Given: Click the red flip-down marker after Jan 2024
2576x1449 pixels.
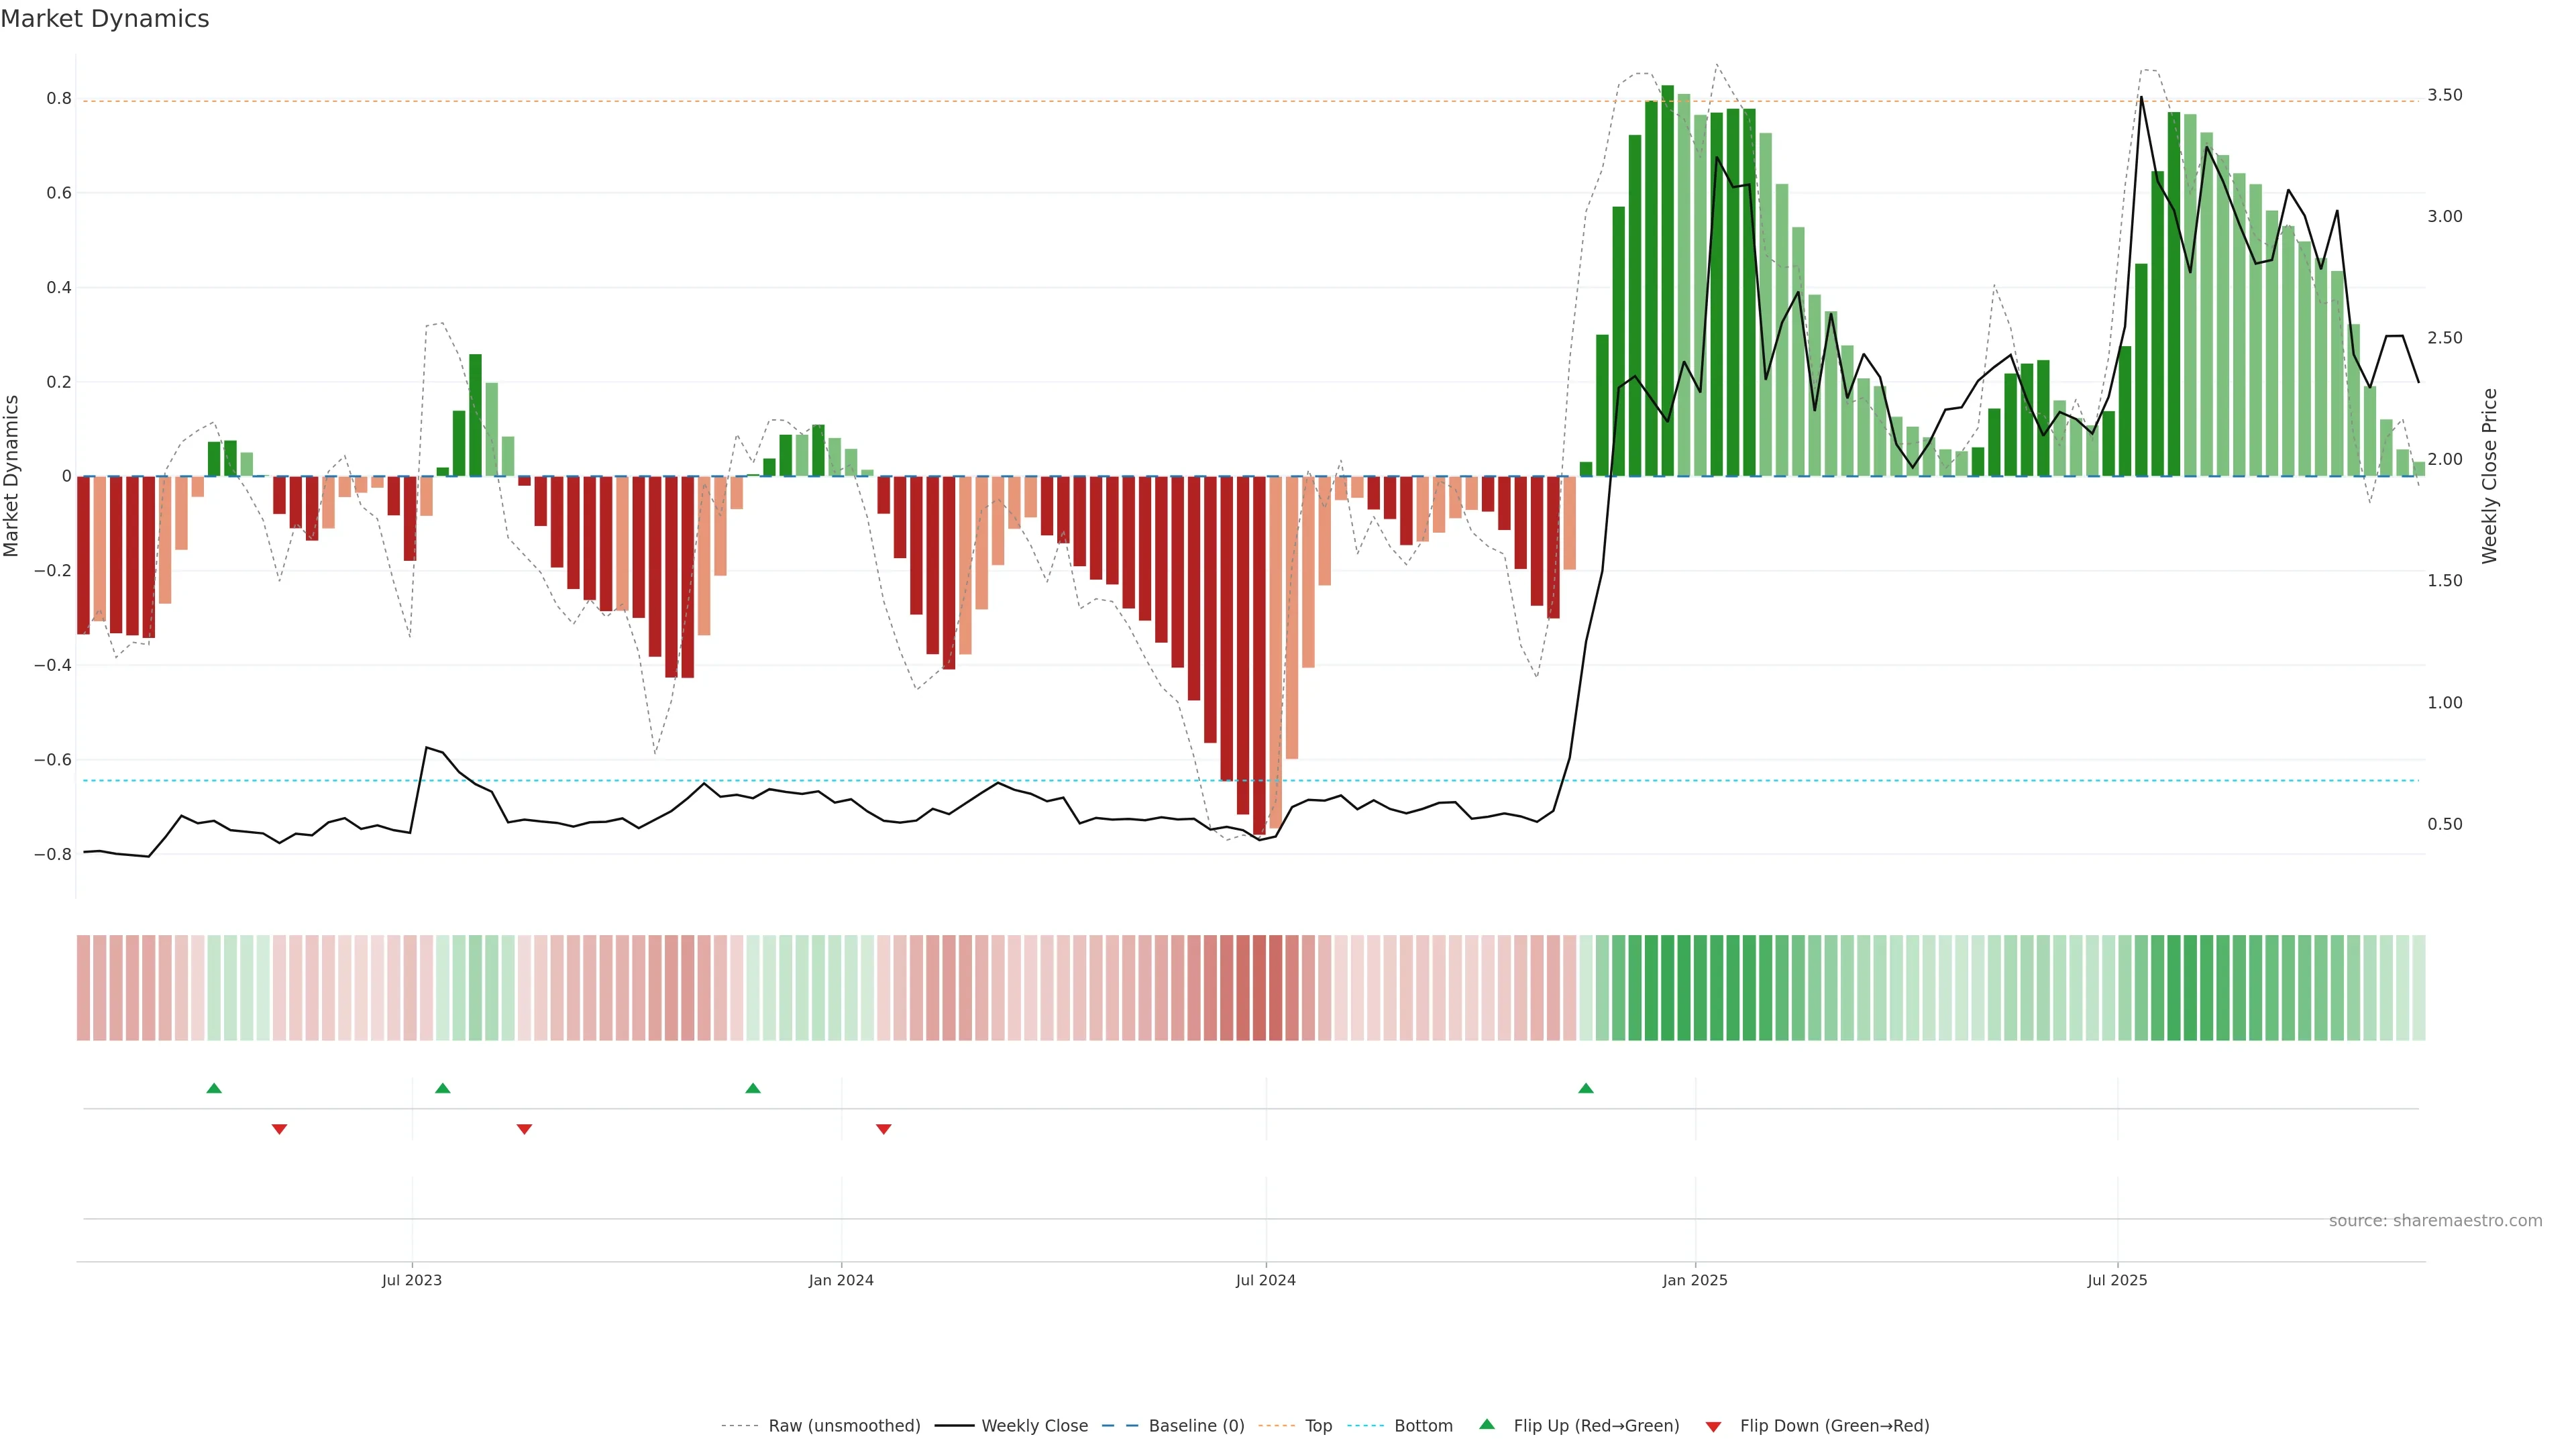Looking at the screenshot, I should point(884,1129).
